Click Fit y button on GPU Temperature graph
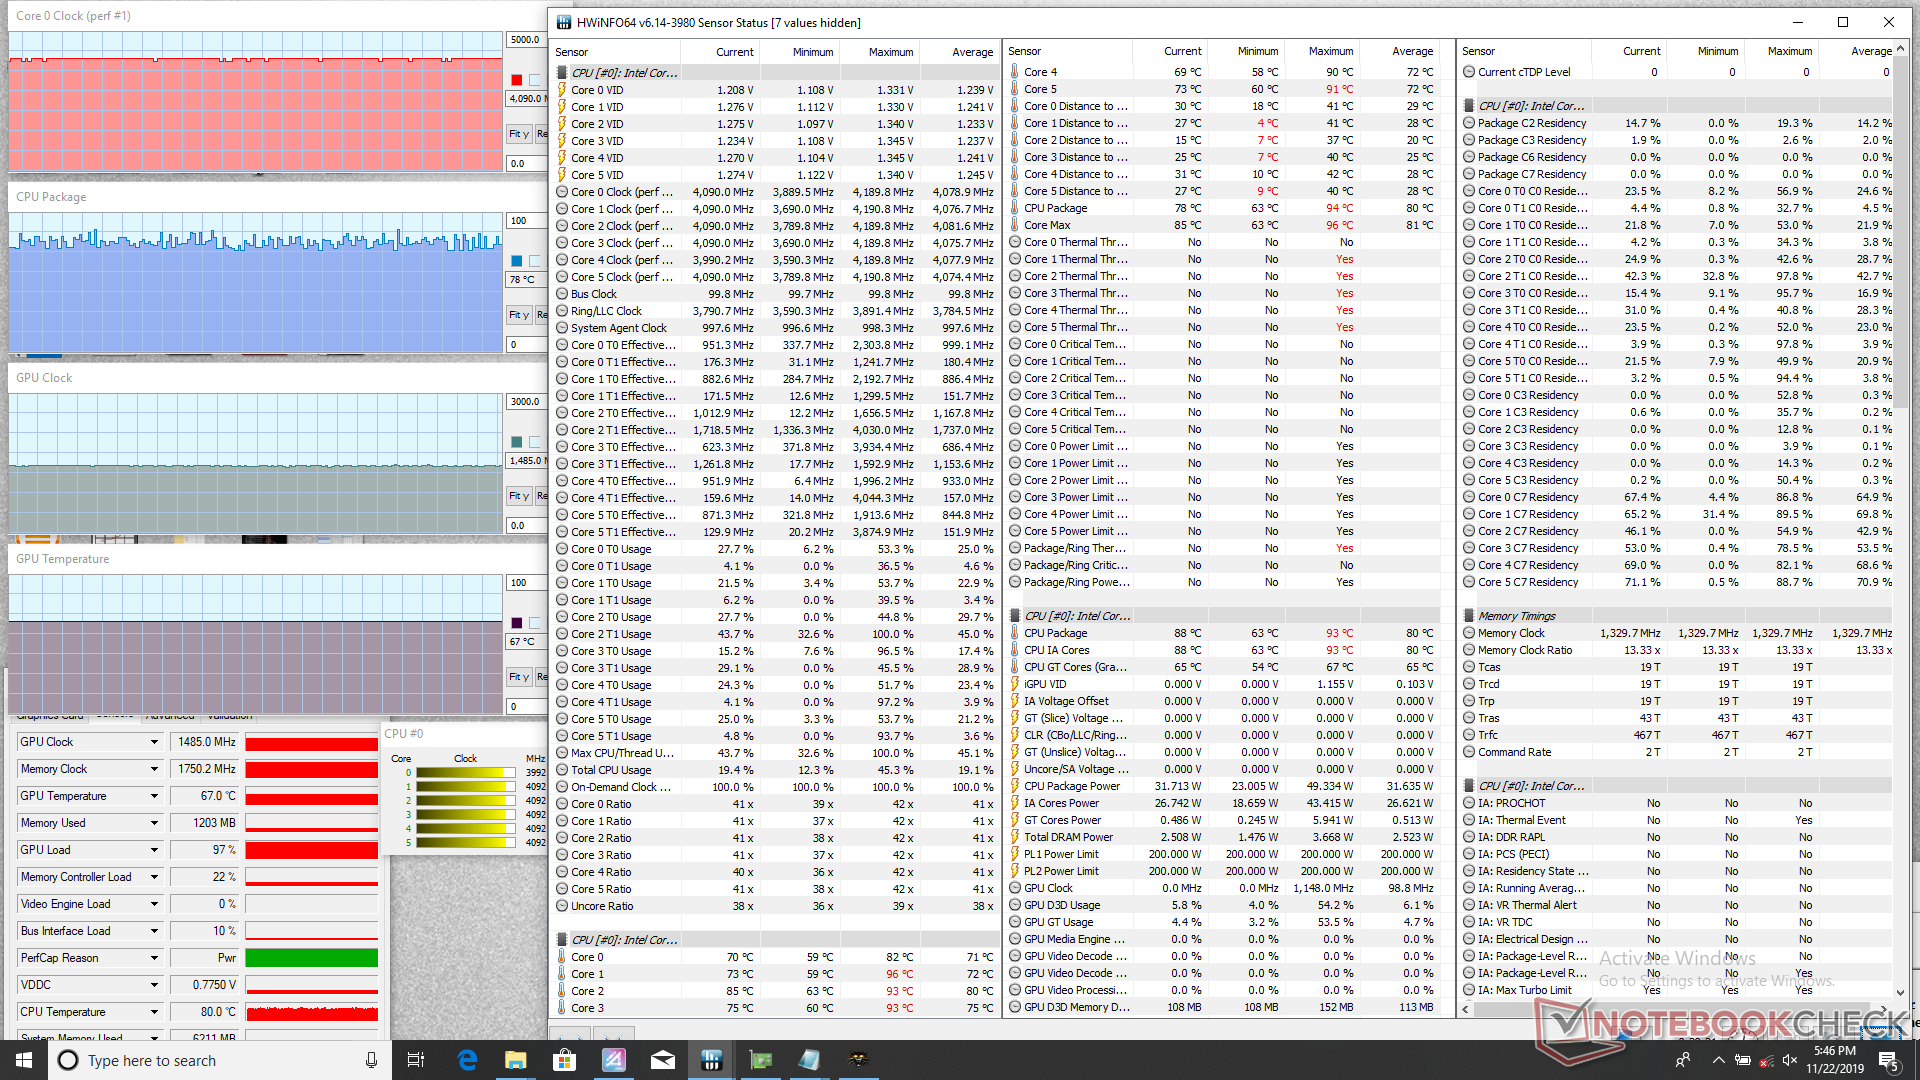 [x=518, y=677]
